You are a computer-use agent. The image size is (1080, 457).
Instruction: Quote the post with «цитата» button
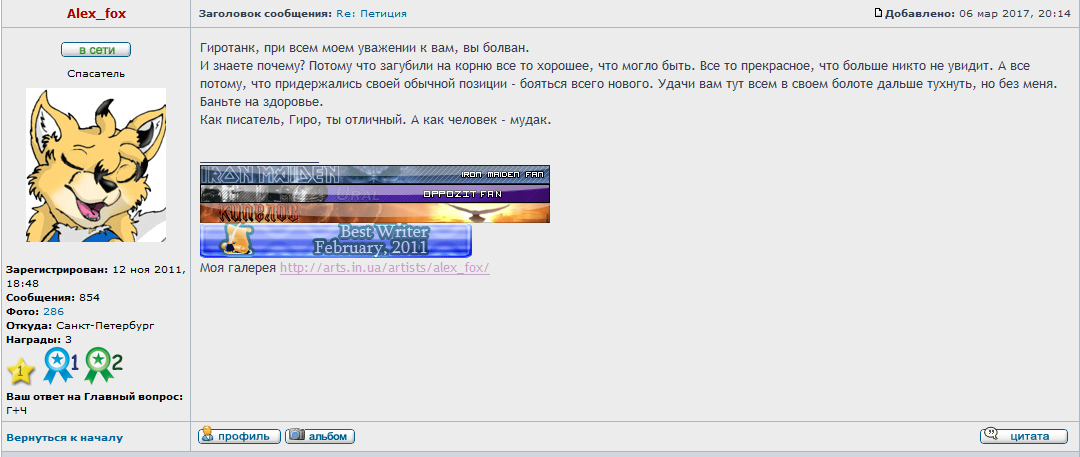tap(1024, 436)
